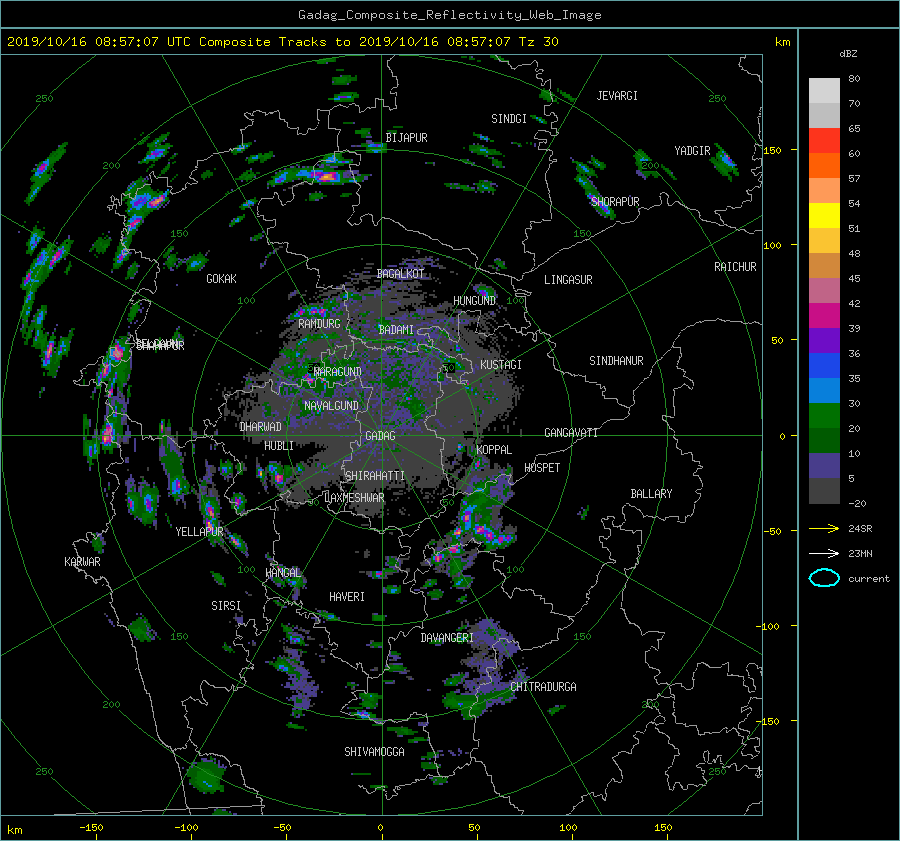Click the SHIRAHATTI city label

pyautogui.click(x=375, y=476)
